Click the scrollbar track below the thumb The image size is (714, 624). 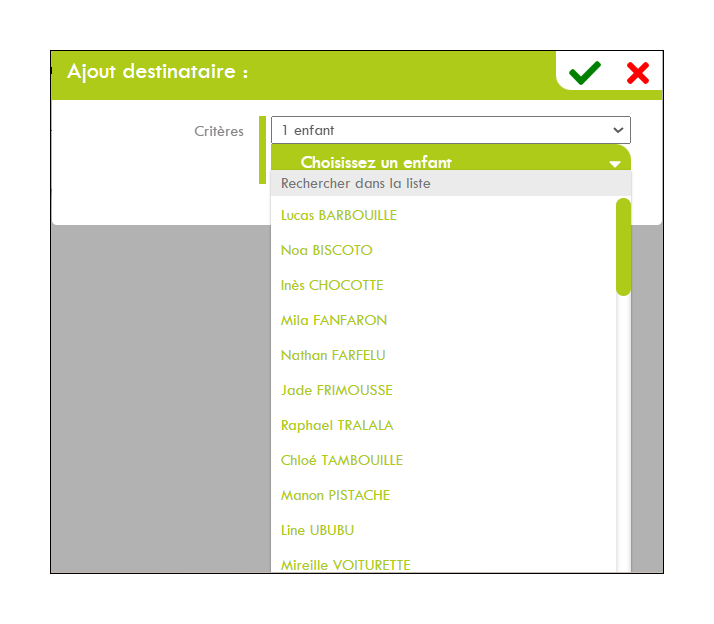point(623,434)
